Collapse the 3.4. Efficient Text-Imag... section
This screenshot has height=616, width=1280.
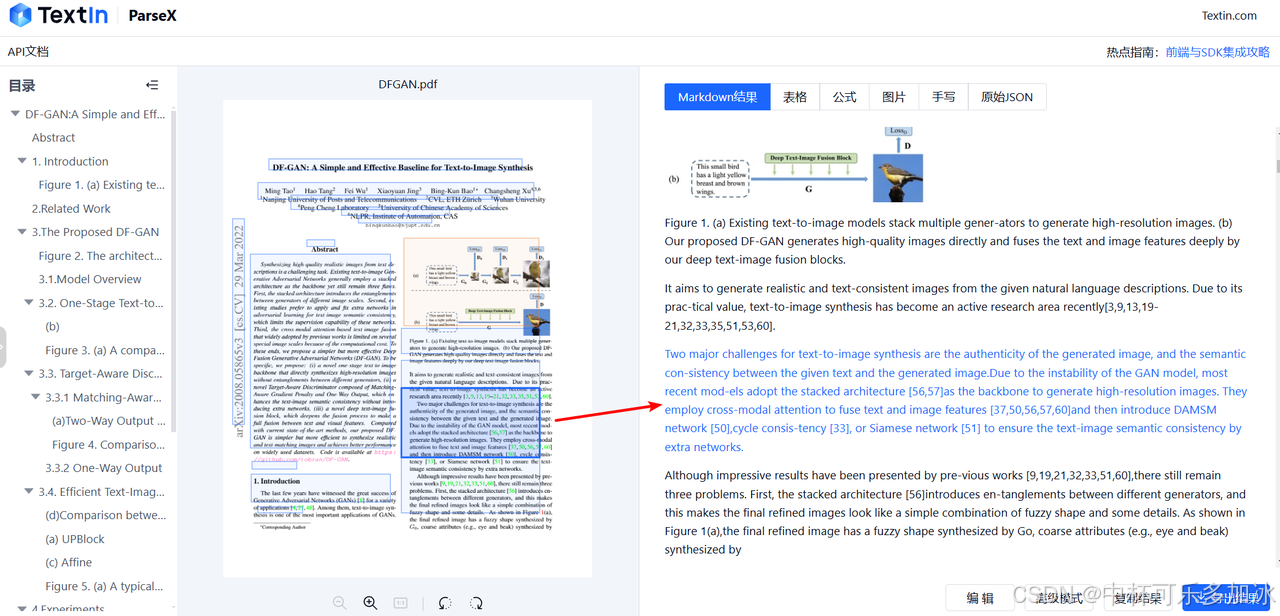[x=29, y=492]
